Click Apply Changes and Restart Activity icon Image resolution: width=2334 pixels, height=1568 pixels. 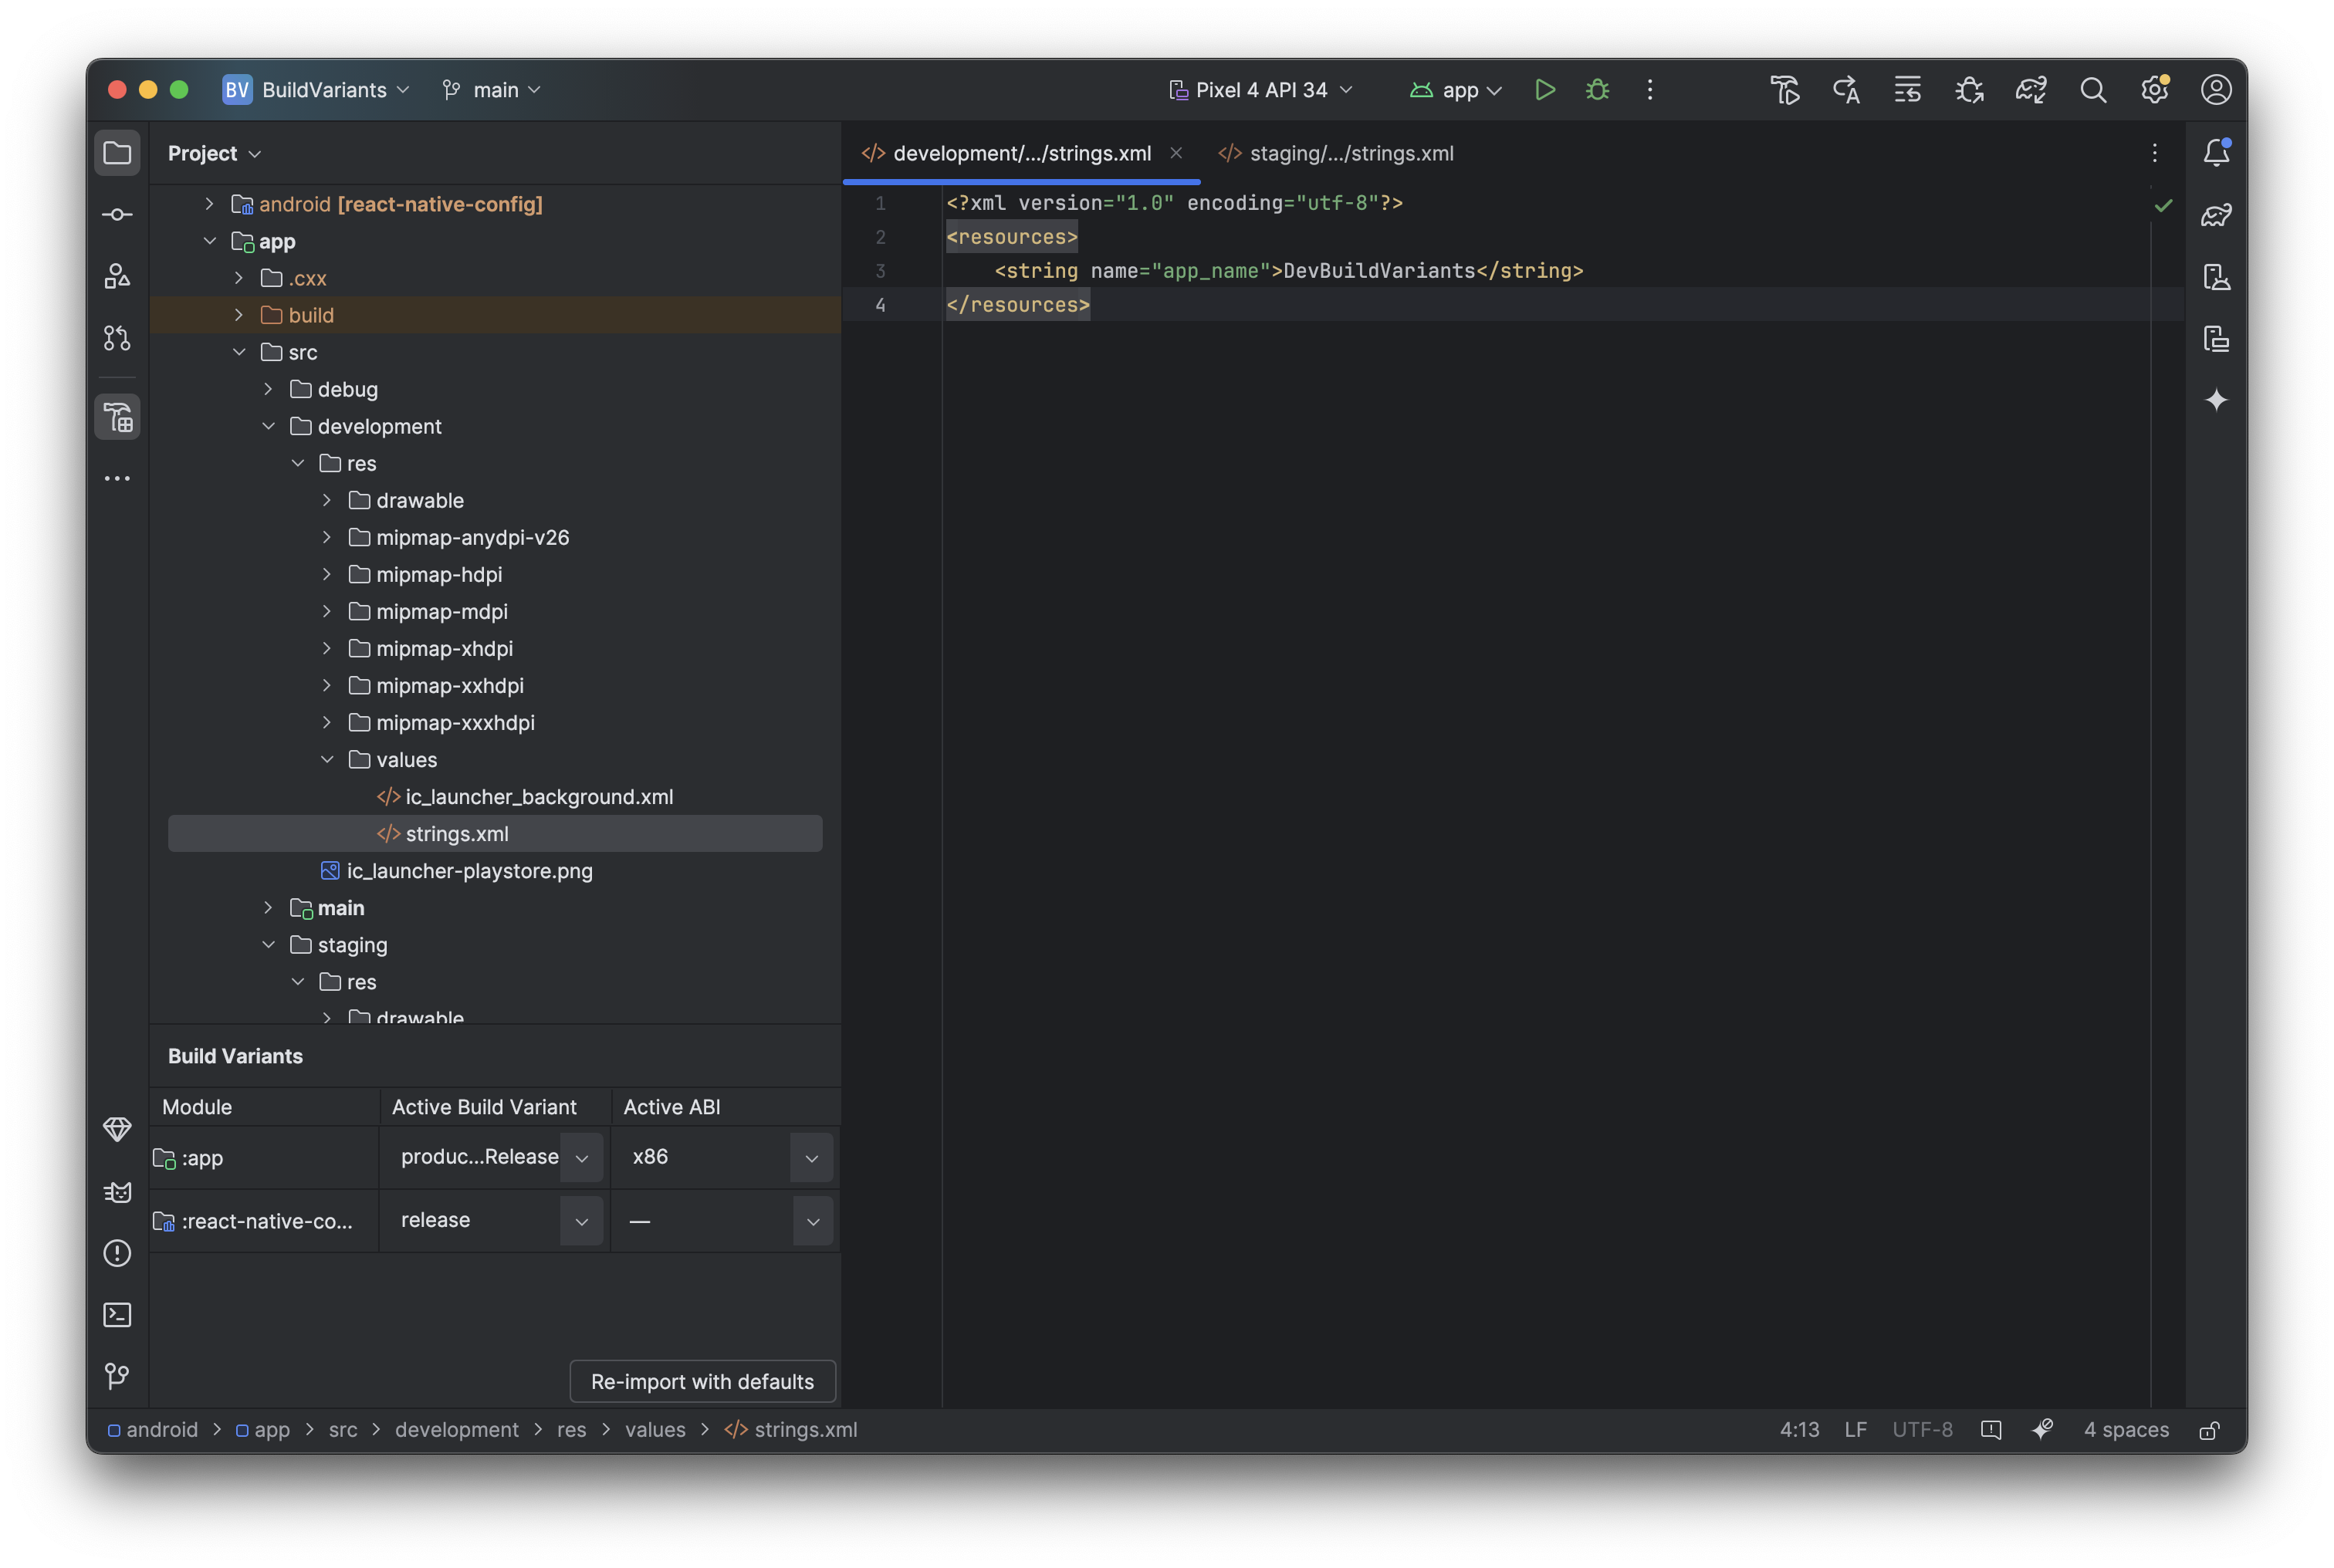click(x=1846, y=90)
